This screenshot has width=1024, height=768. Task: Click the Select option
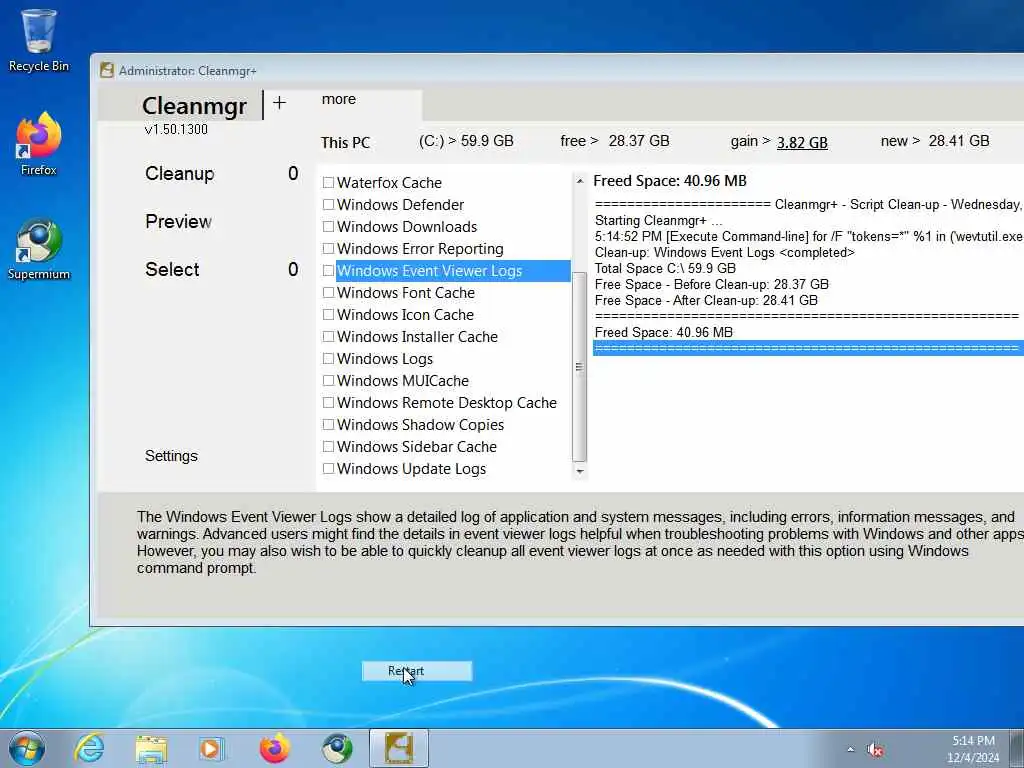coord(172,270)
